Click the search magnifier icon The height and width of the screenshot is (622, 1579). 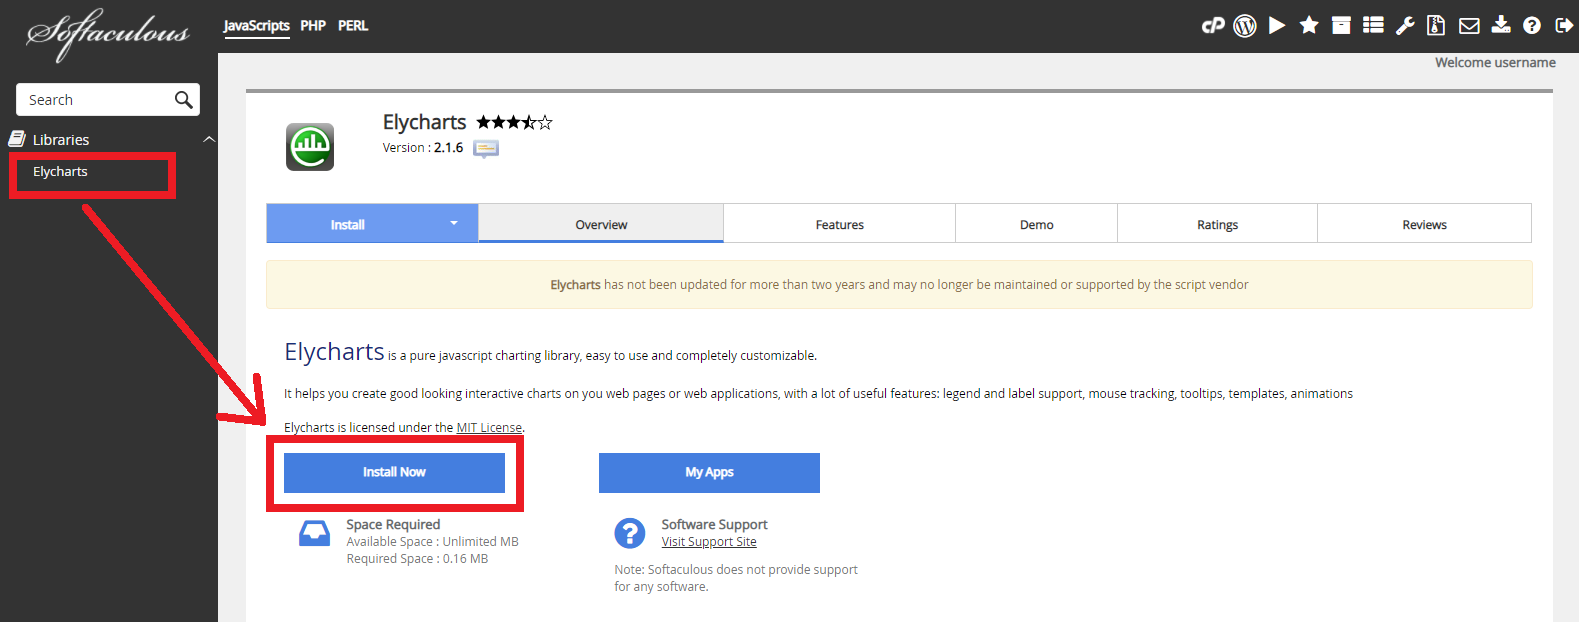pos(183,100)
